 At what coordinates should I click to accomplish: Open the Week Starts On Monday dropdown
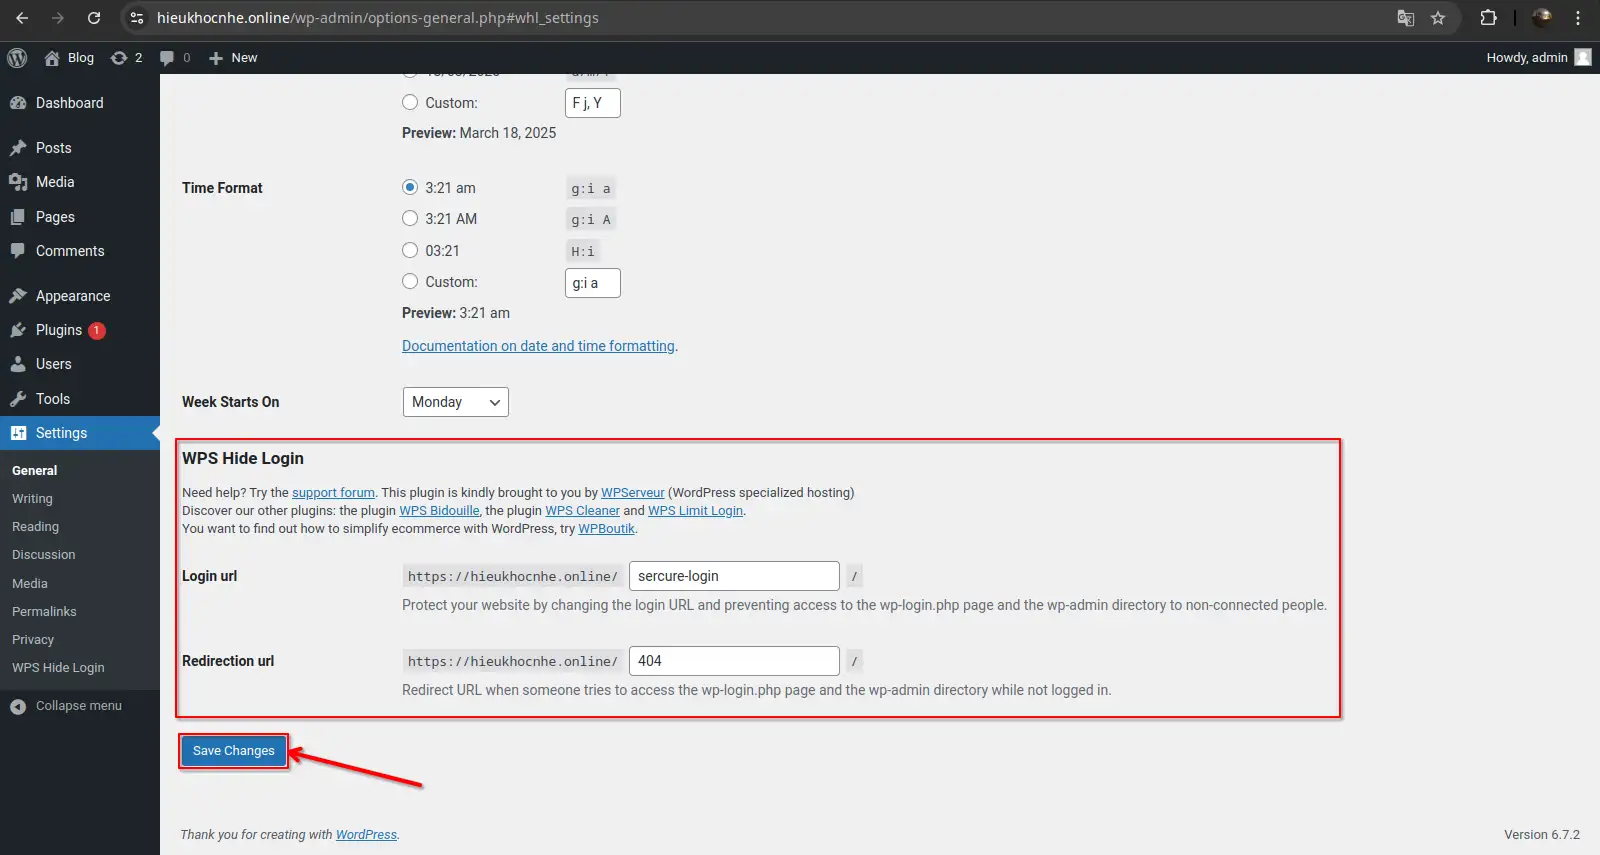(x=456, y=402)
